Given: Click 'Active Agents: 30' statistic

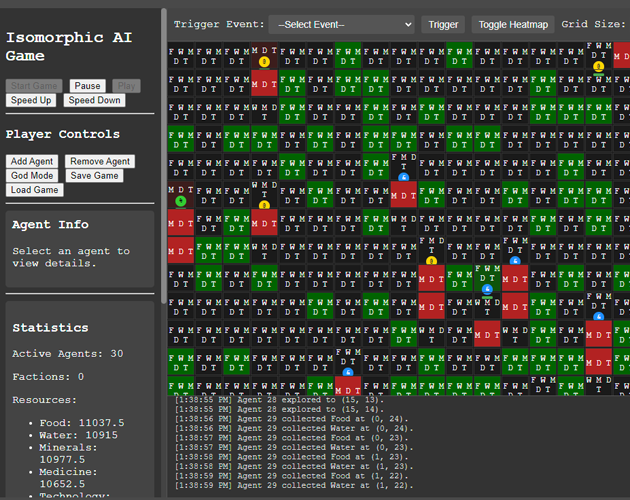Looking at the screenshot, I should [68, 354].
